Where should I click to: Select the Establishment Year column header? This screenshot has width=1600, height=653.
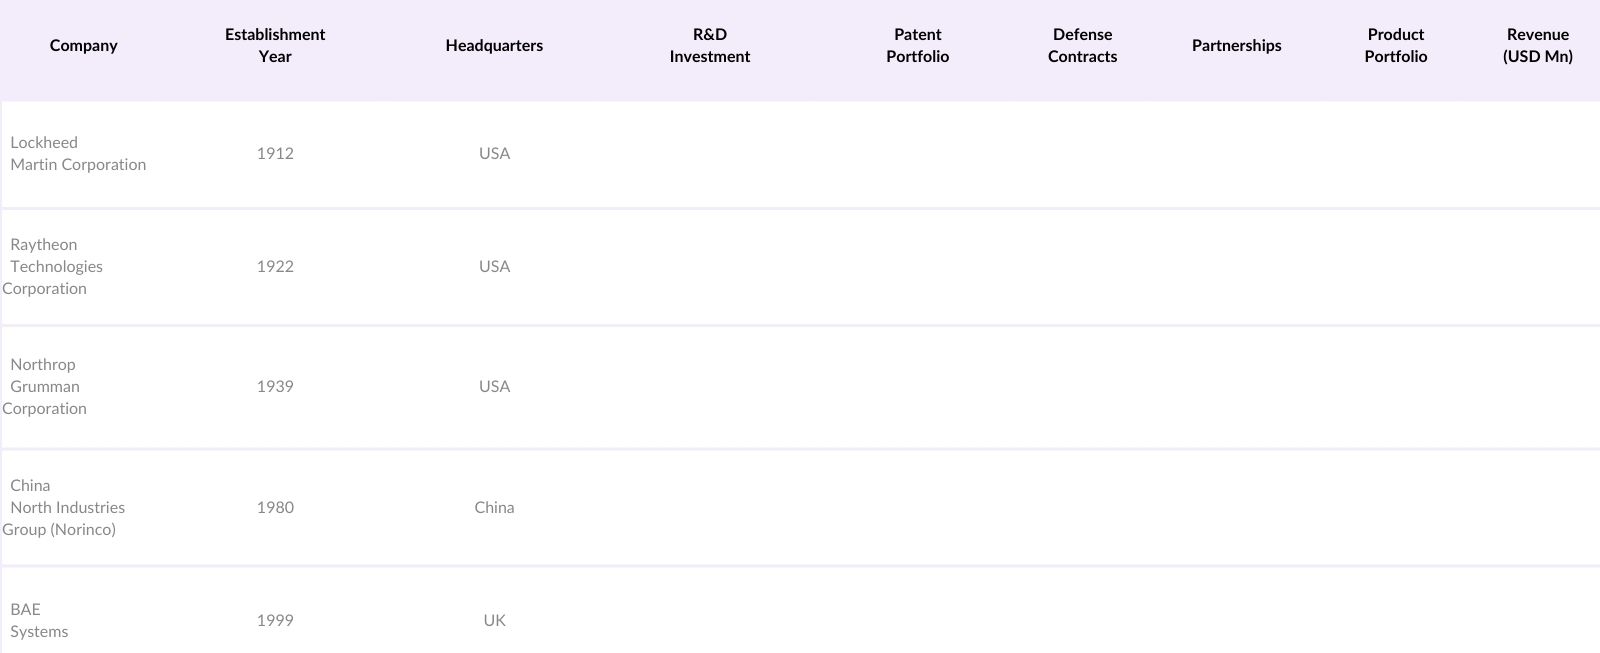click(x=275, y=46)
